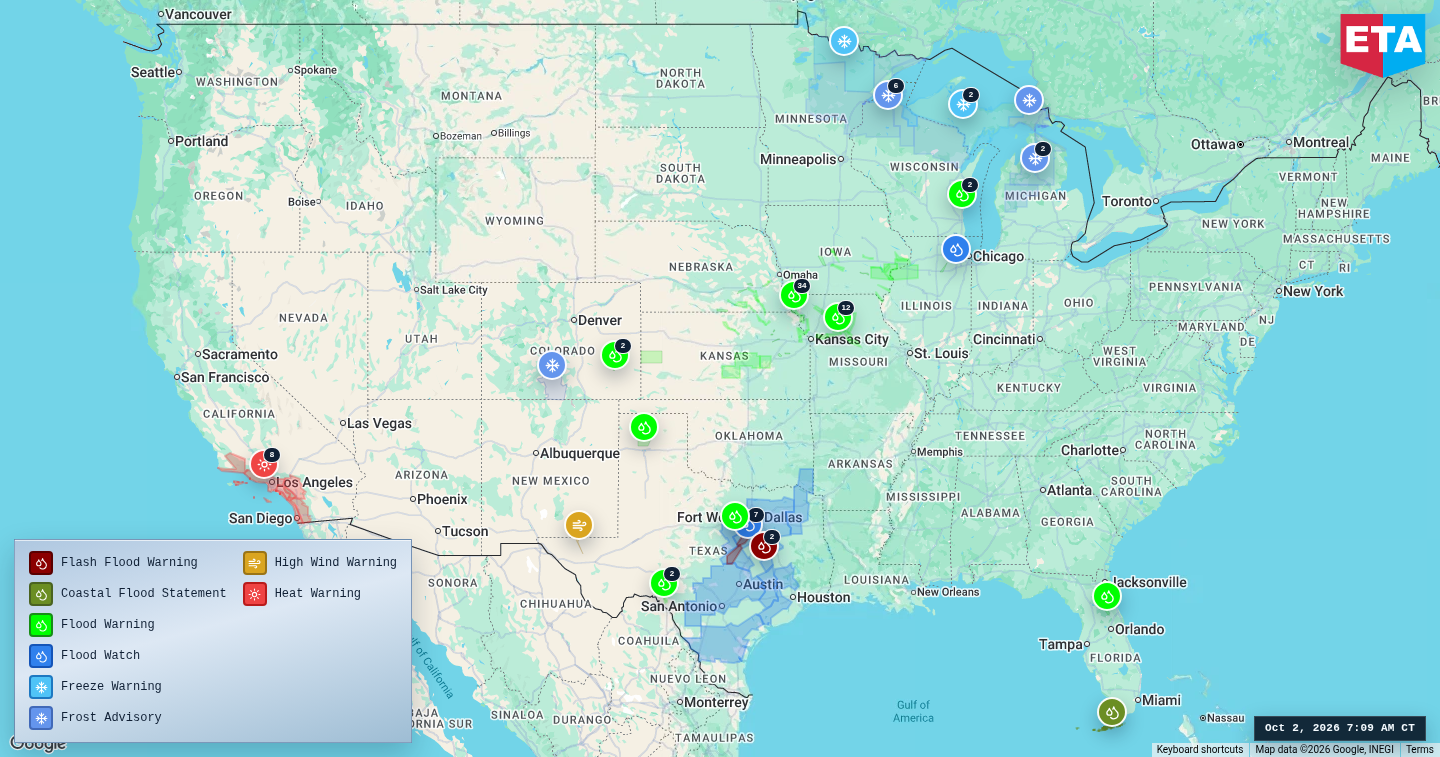The width and height of the screenshot is (1440, 757).
Task: Click the Flash Flood Warning legend icon
Action: pos(41,563)
